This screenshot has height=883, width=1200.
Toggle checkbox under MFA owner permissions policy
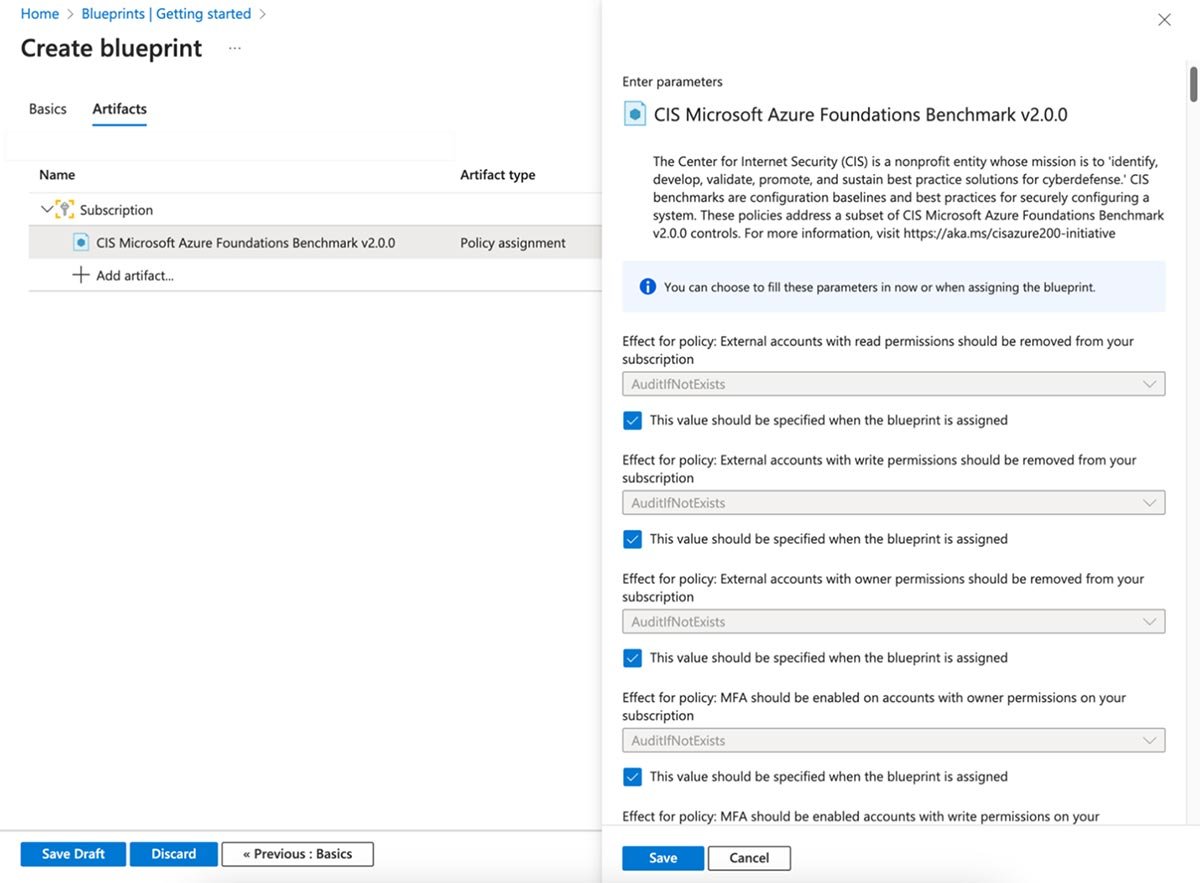click(632, 777)
